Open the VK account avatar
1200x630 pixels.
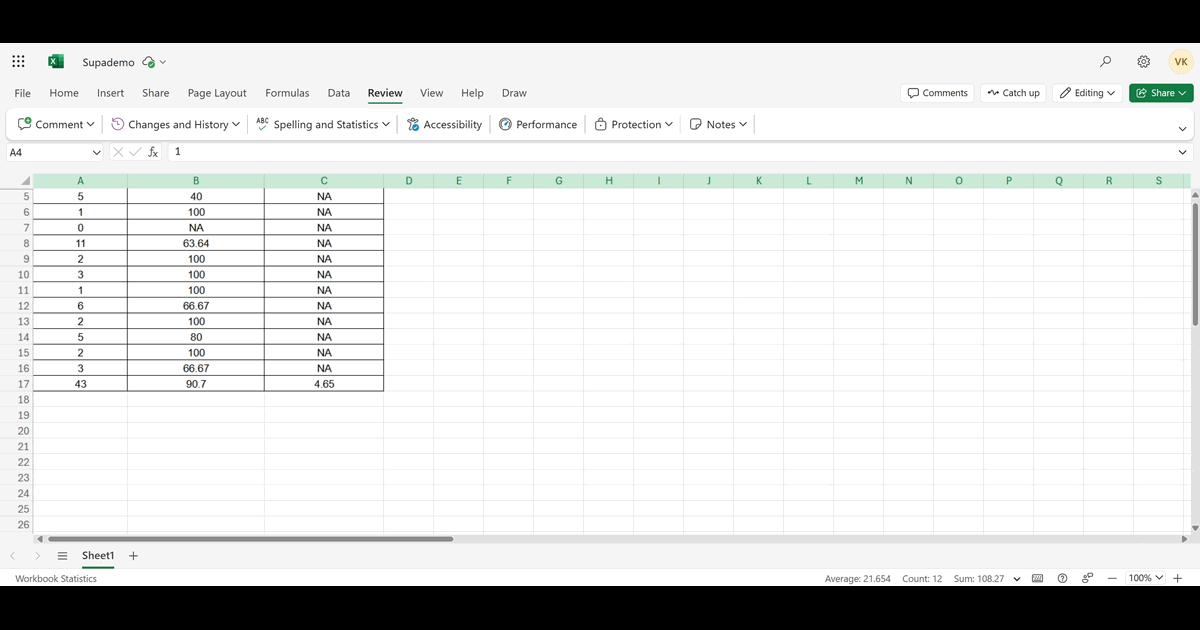click(x=1181, y=62)
